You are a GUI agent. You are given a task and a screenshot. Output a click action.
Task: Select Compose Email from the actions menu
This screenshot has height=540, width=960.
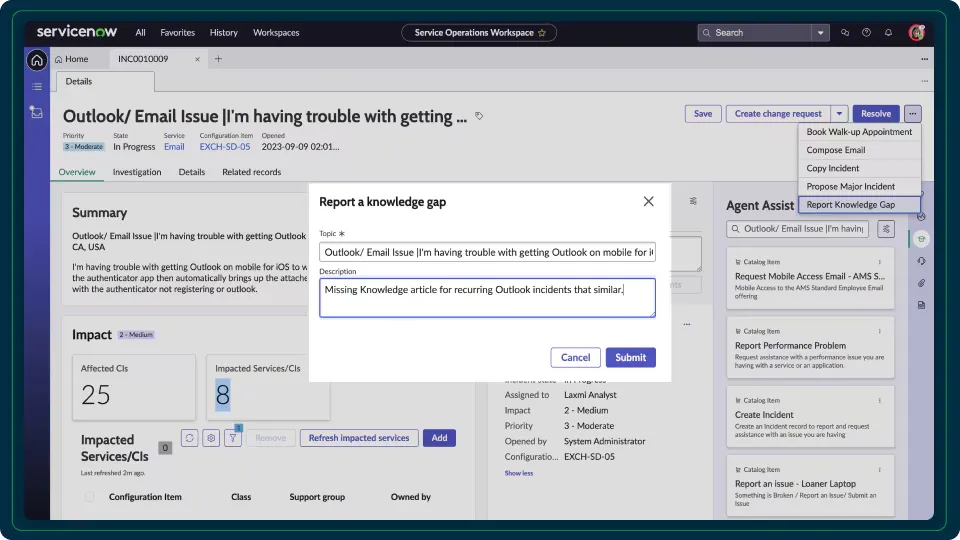(836, 150)
